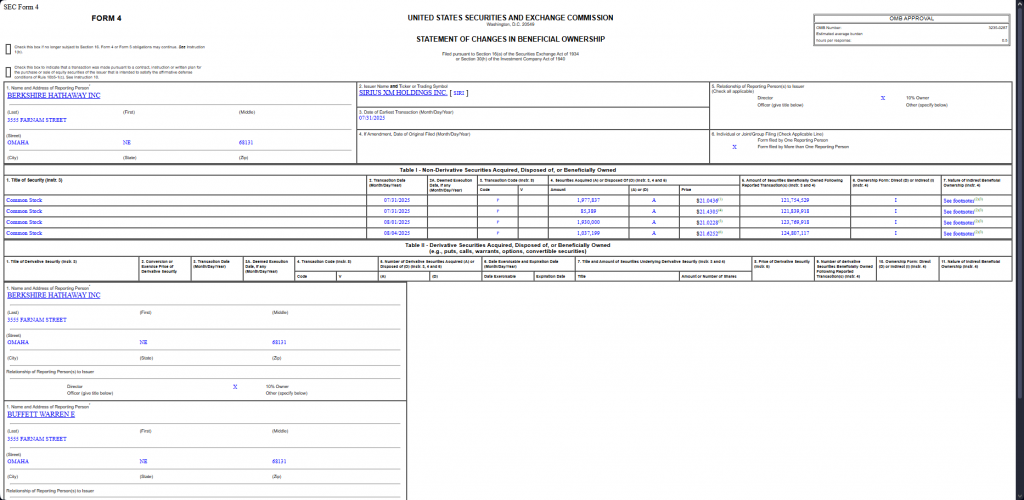Click the Table II derivative securities heading
The height and width of the screenshot is (500, 1024).
coord(507,248)
